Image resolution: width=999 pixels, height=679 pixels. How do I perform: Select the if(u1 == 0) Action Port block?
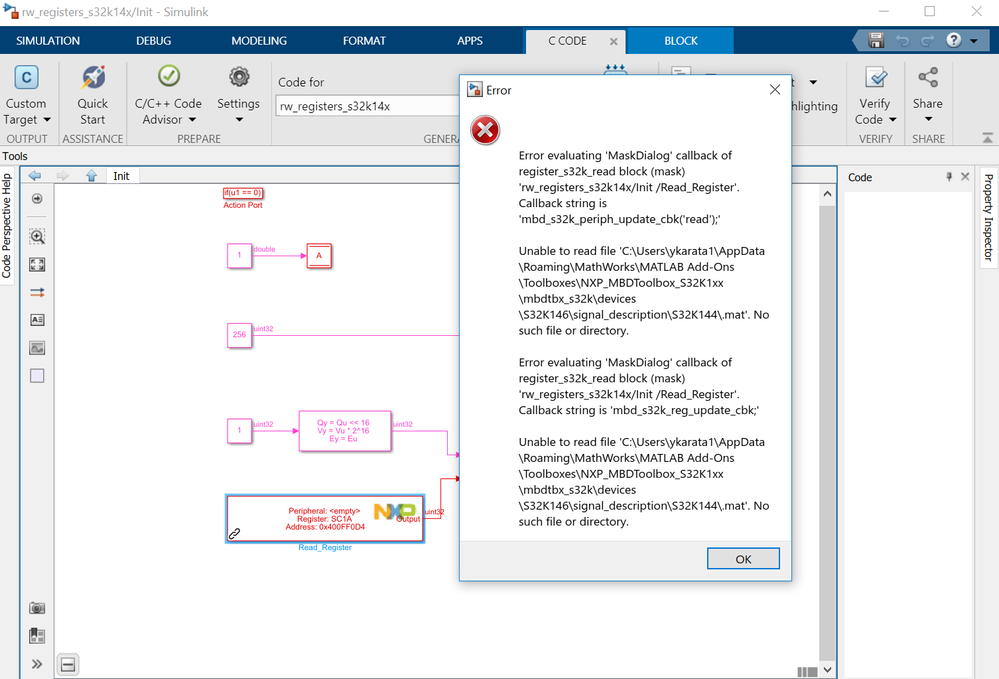tap(243, 192)
